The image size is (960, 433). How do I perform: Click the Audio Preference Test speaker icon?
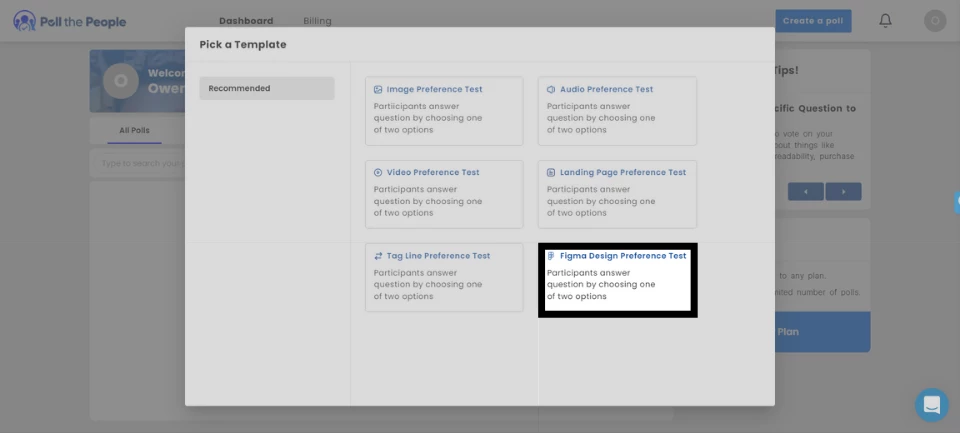[551, 89]
